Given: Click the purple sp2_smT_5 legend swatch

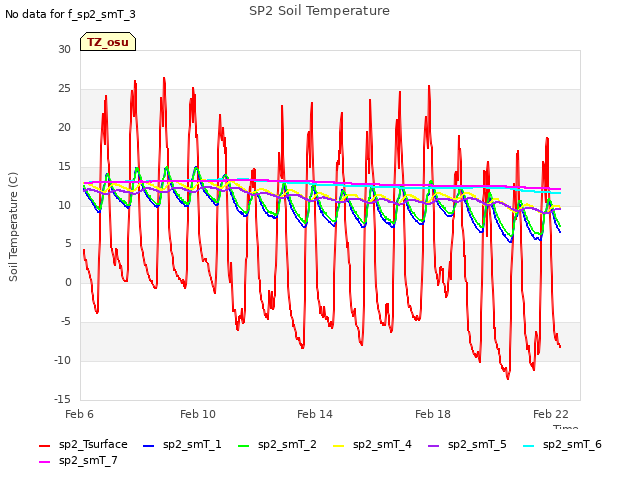Looking at the screenshot, I should [434, 446].
